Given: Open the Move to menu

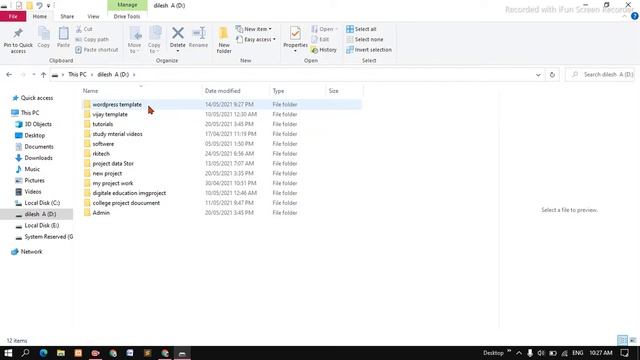Looking at the screenshot, I should (135, 40).
